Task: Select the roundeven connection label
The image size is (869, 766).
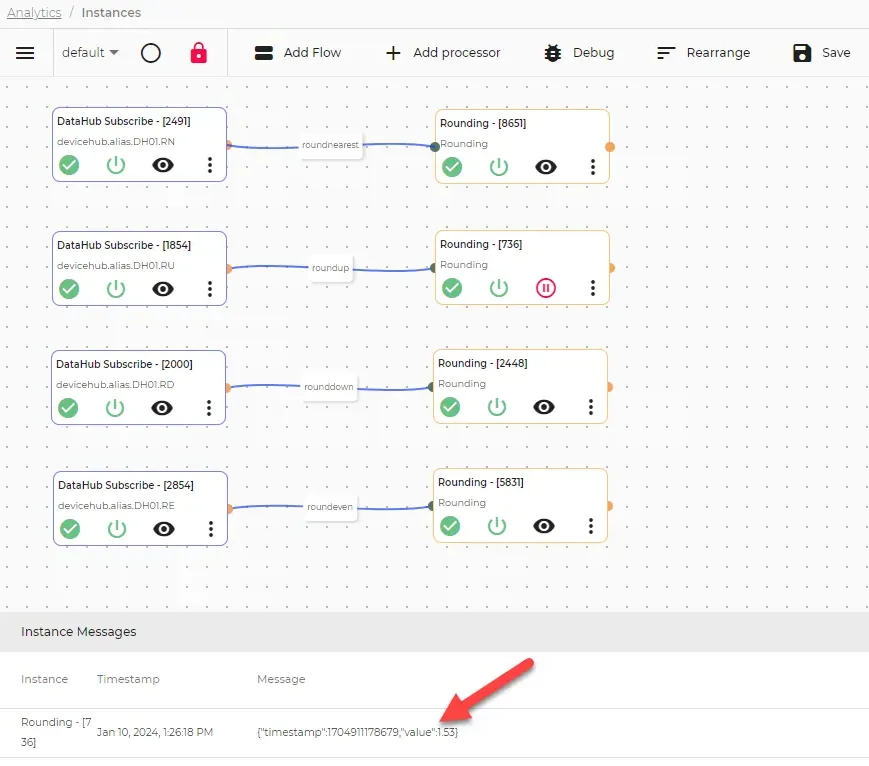Action: pos(330,507)
